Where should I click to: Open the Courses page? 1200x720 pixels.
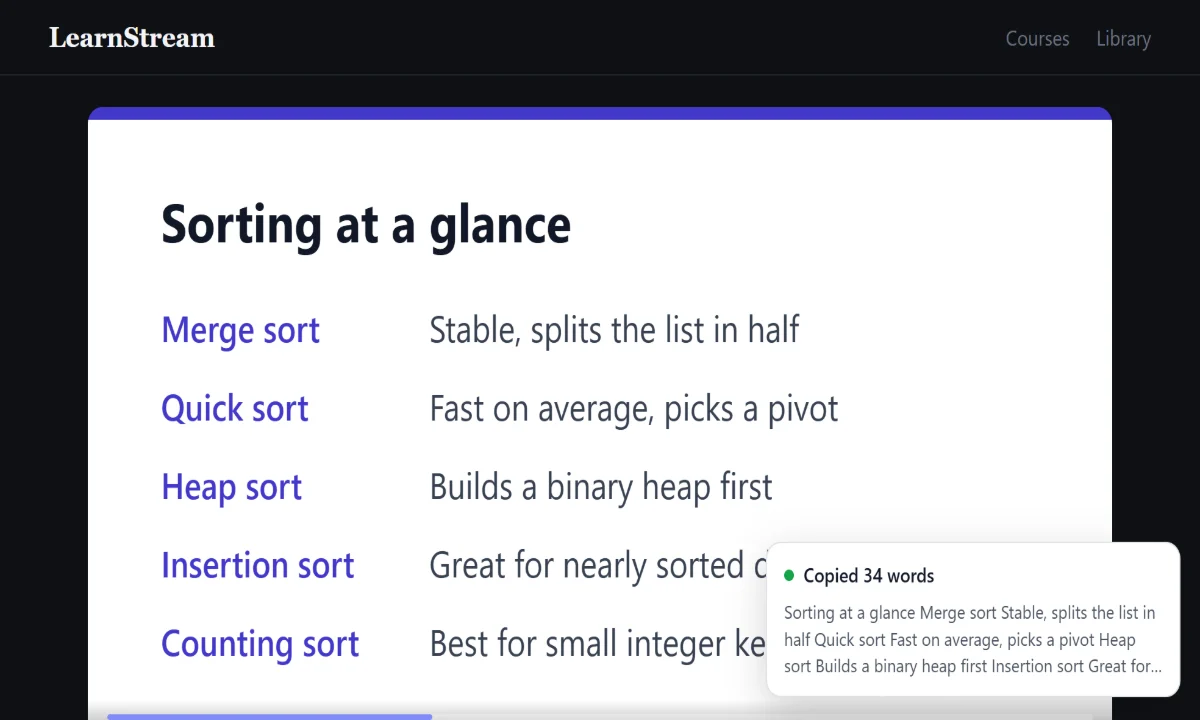point(1037,39)
